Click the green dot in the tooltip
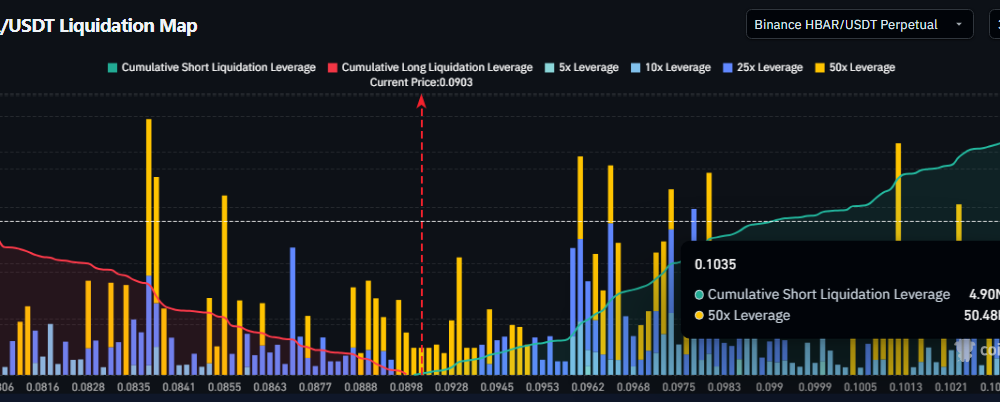 (699, 295)
